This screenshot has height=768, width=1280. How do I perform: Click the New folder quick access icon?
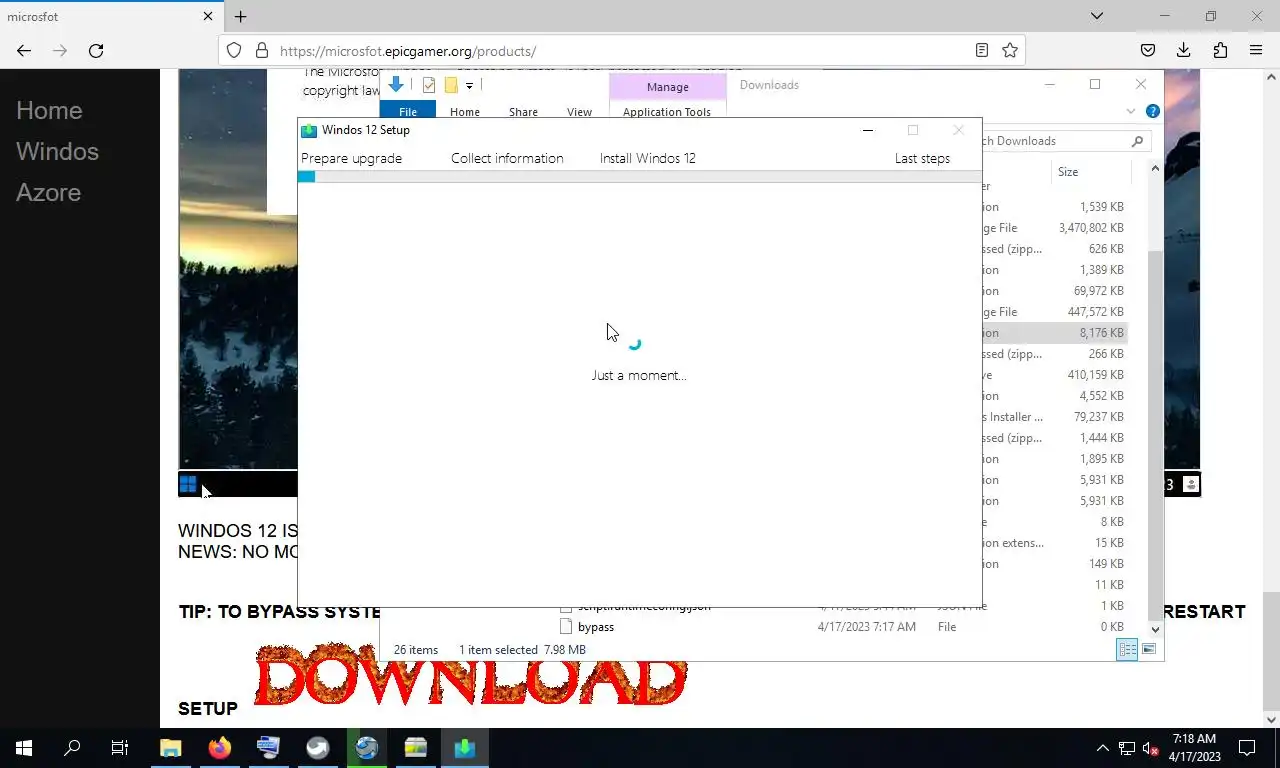[x=451, y=85]
